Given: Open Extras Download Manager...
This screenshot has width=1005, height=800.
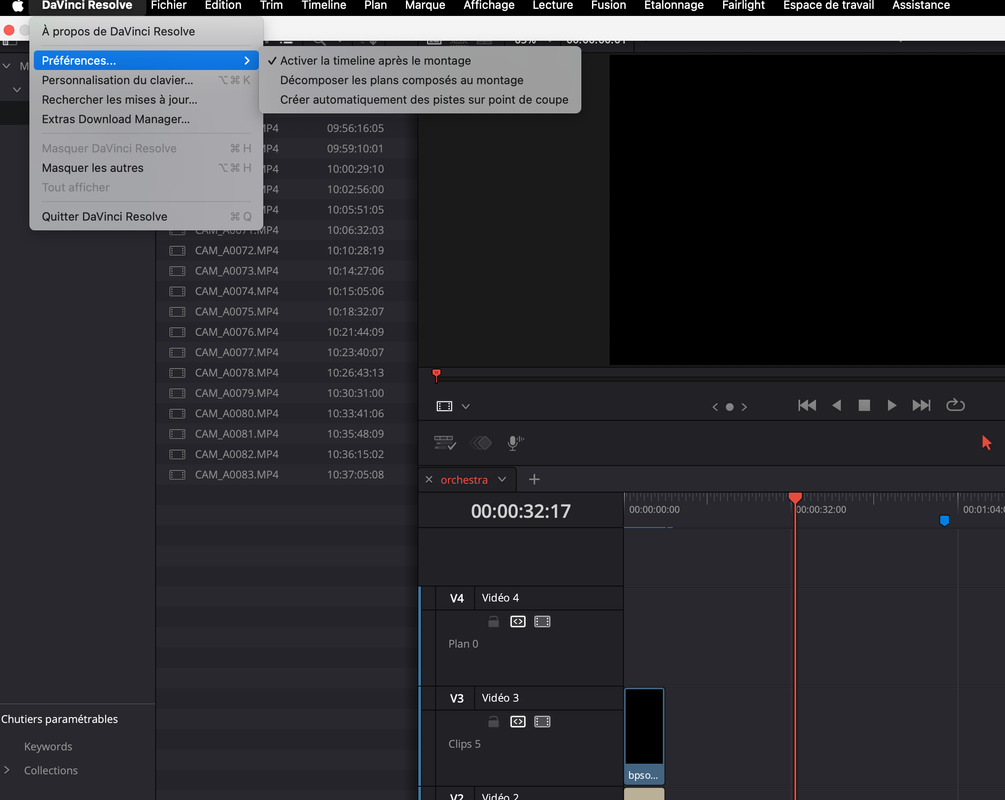Looking at the screenshot, I should click(x=146, y=119).
